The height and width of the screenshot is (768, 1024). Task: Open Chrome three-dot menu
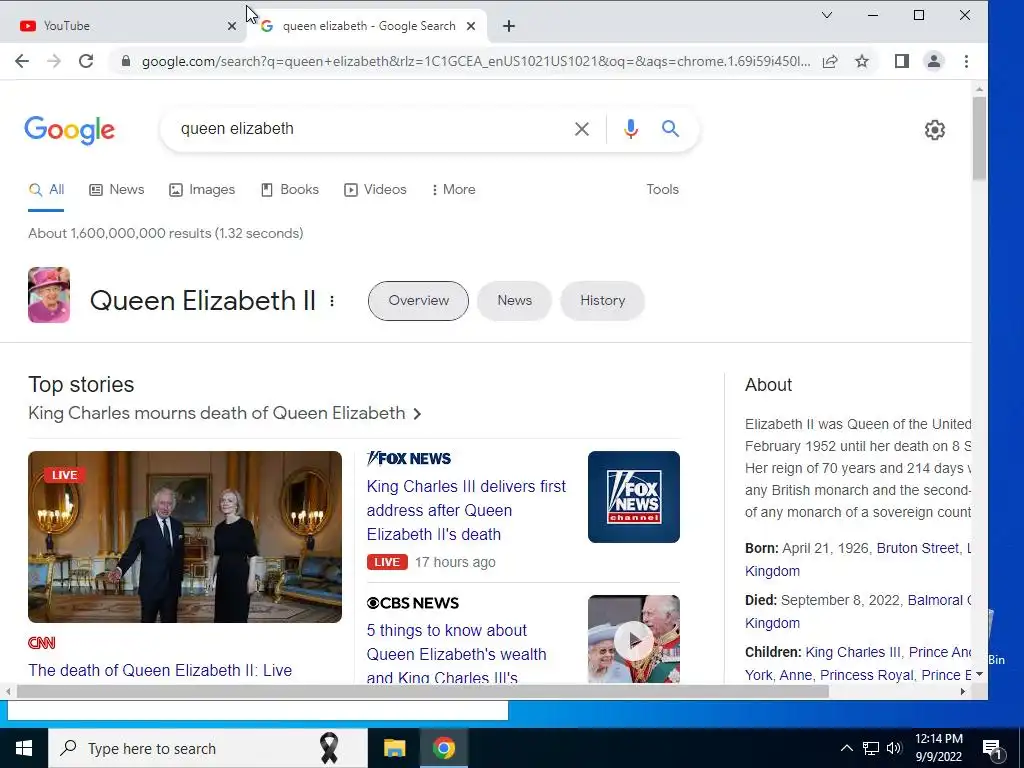coord(966,61)
